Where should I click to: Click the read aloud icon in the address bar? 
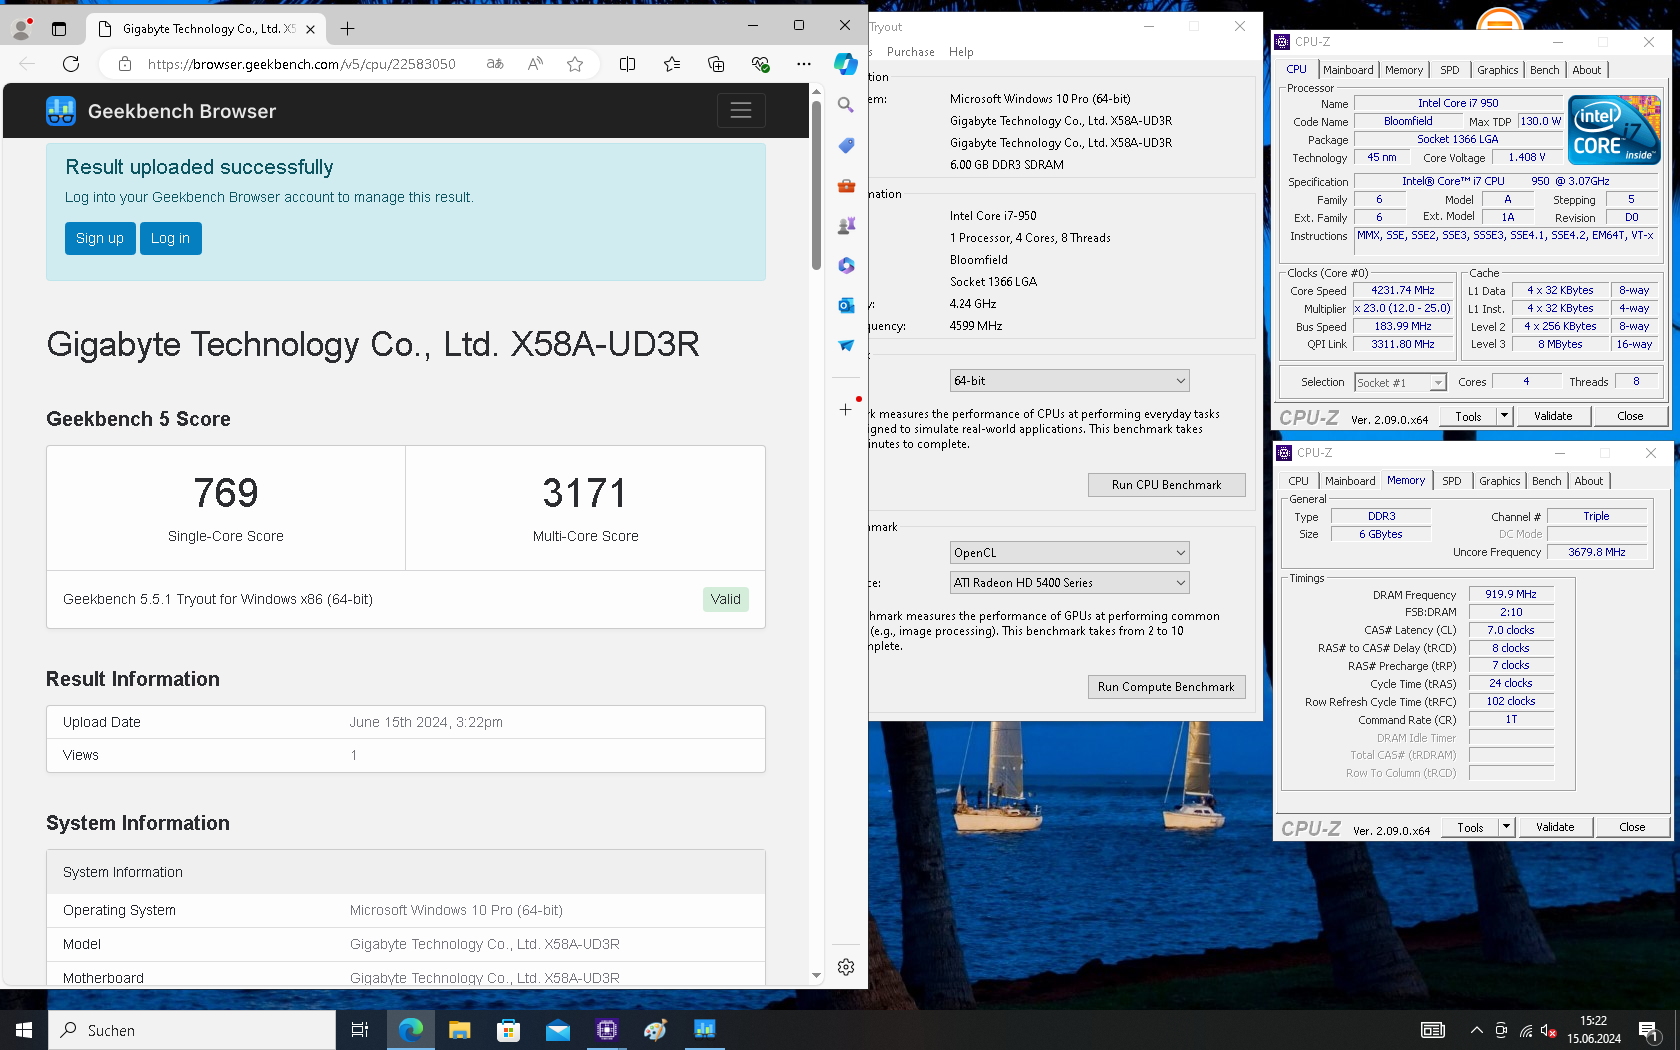click(x=535, y=64)
